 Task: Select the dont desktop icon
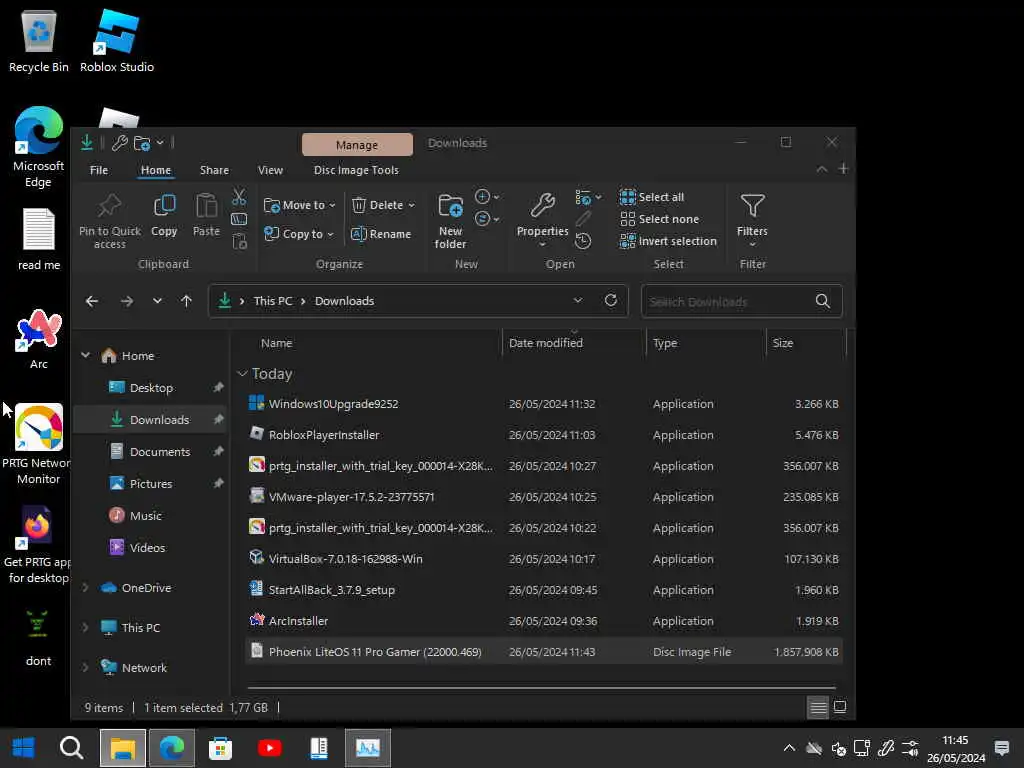click(38, 638)
